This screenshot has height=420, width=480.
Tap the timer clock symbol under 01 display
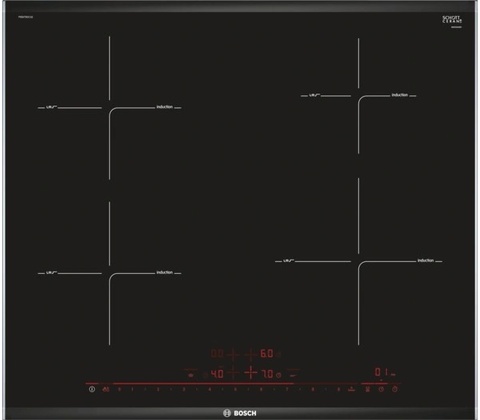381,389
